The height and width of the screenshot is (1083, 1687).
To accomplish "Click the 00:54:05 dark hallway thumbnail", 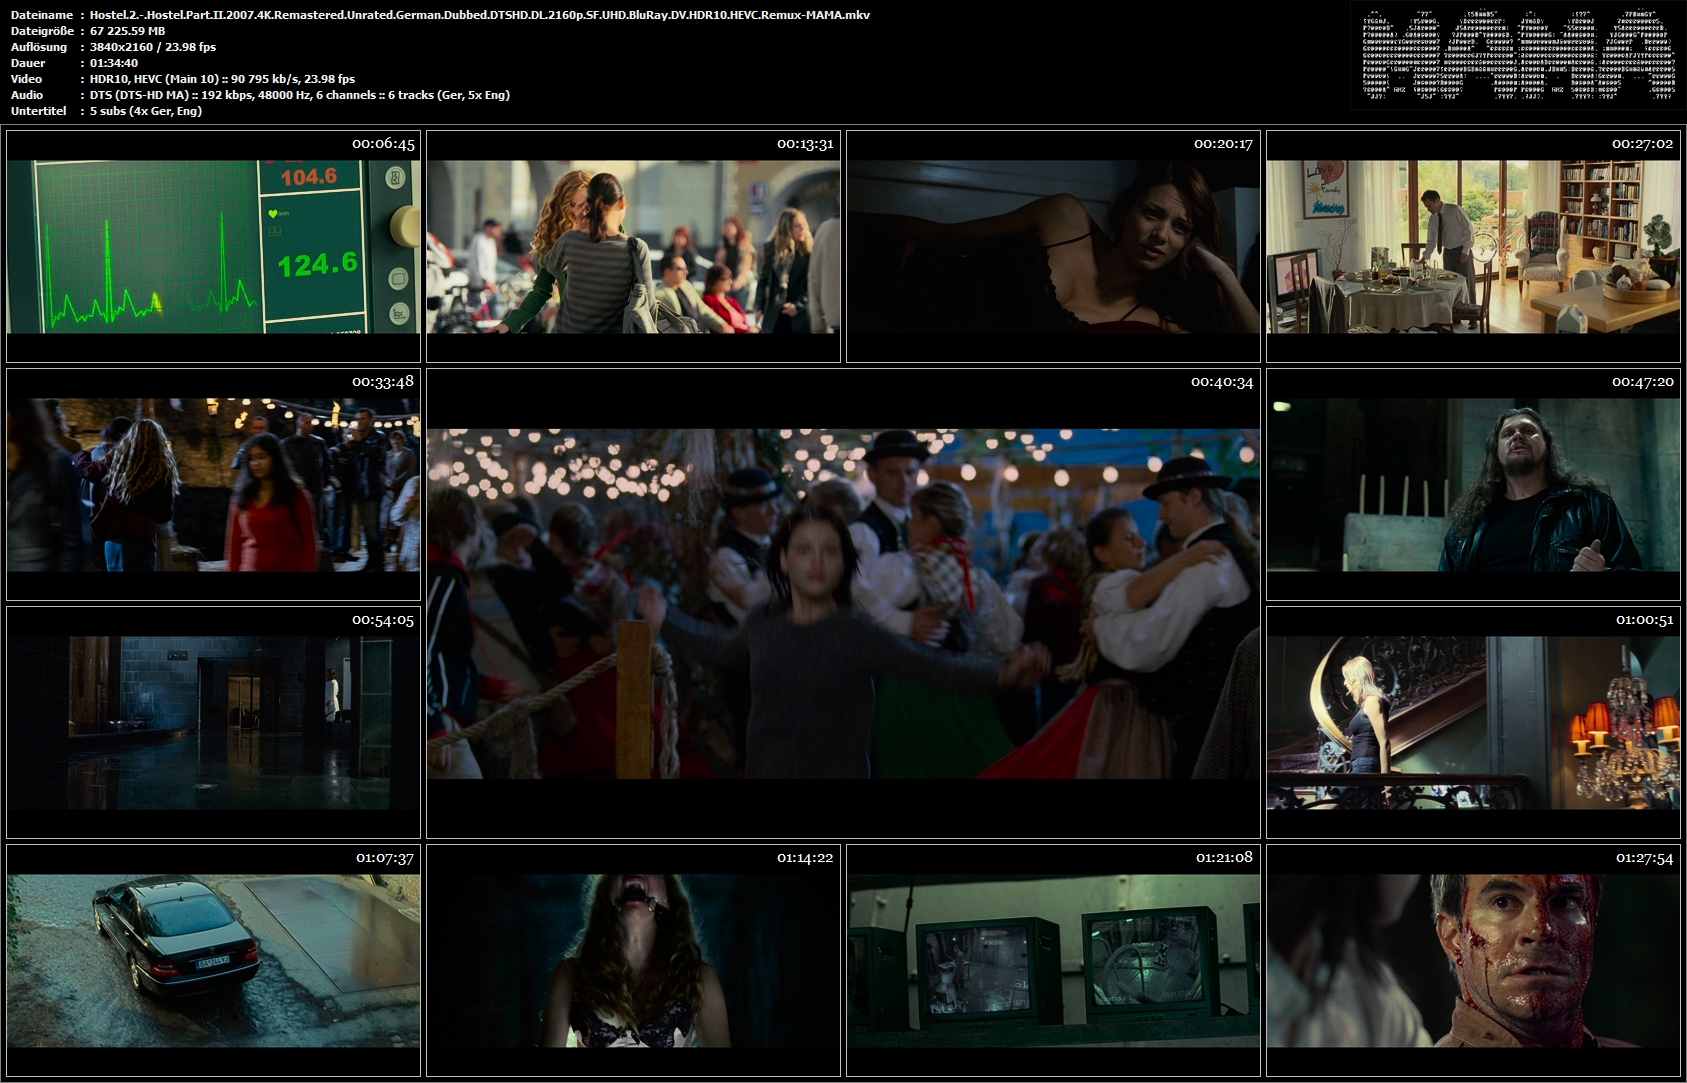I will pos(213,722).
